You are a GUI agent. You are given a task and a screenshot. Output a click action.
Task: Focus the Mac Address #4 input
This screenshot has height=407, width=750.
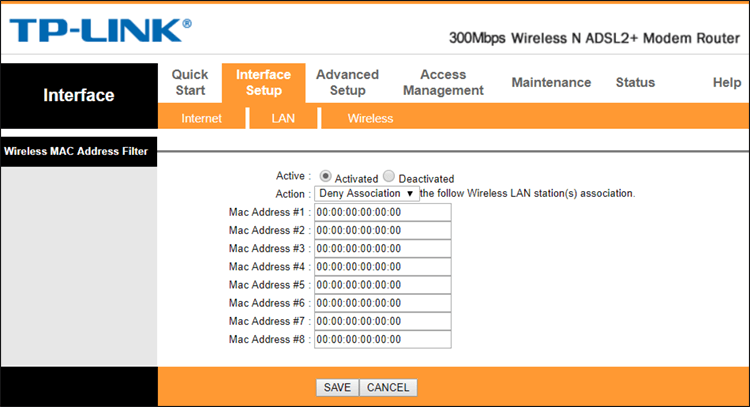tap(382, 267)
